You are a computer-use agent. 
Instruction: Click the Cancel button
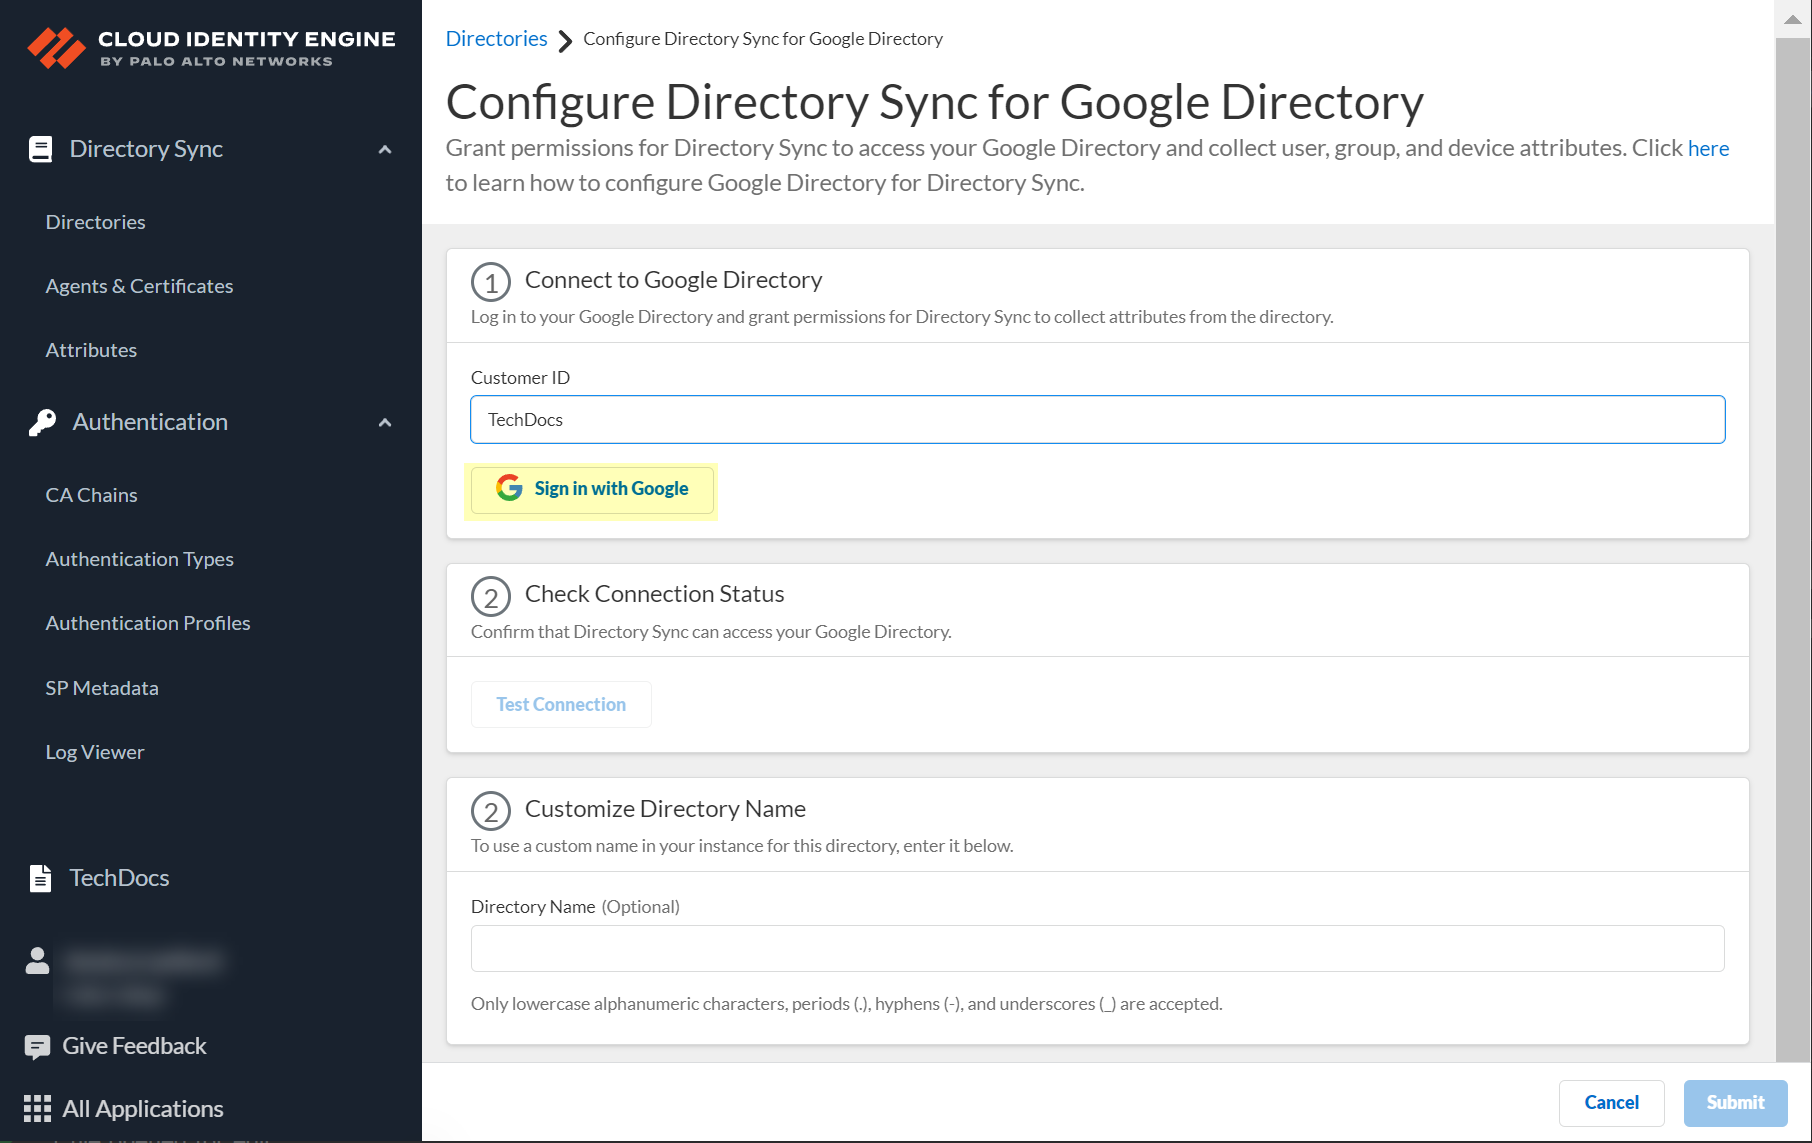(1611, 1102)
